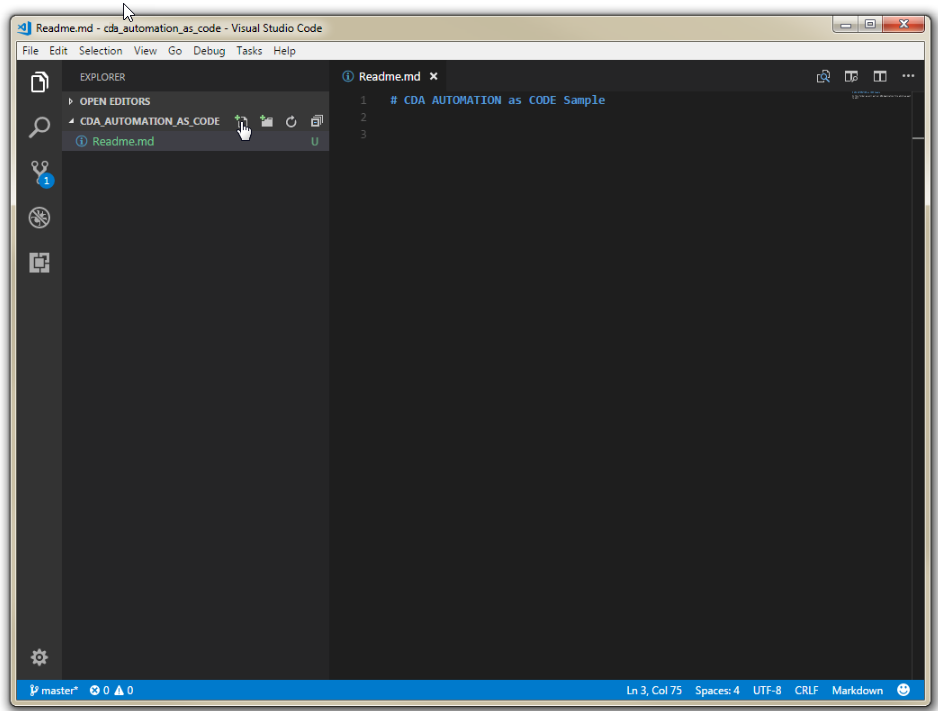The image size is (938, 711).
Task: Open the Debug view icon
Action: tap(39, 218)
